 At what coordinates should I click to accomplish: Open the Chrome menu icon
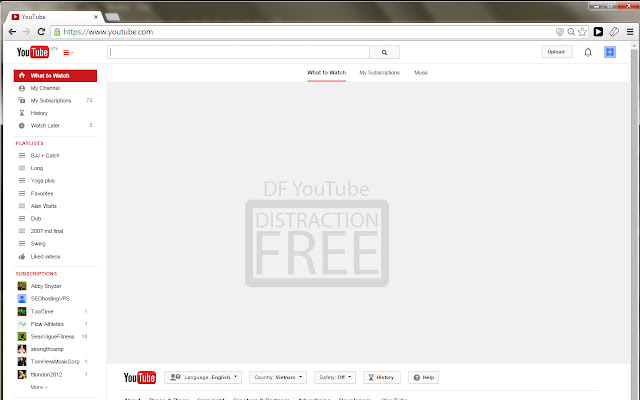pos(630,32)
